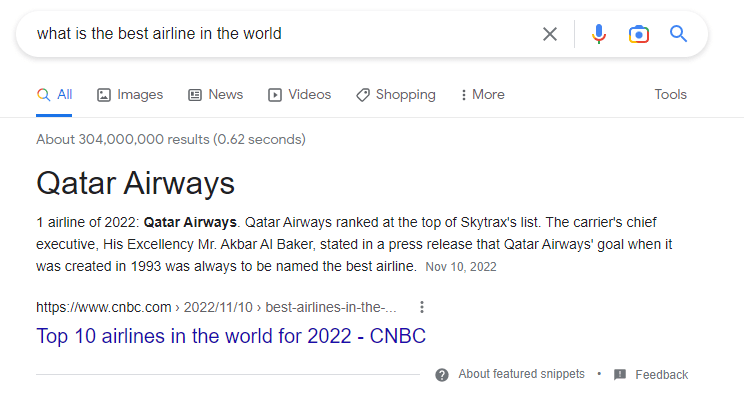Open search by image with the camera icon

coord(639,34)
